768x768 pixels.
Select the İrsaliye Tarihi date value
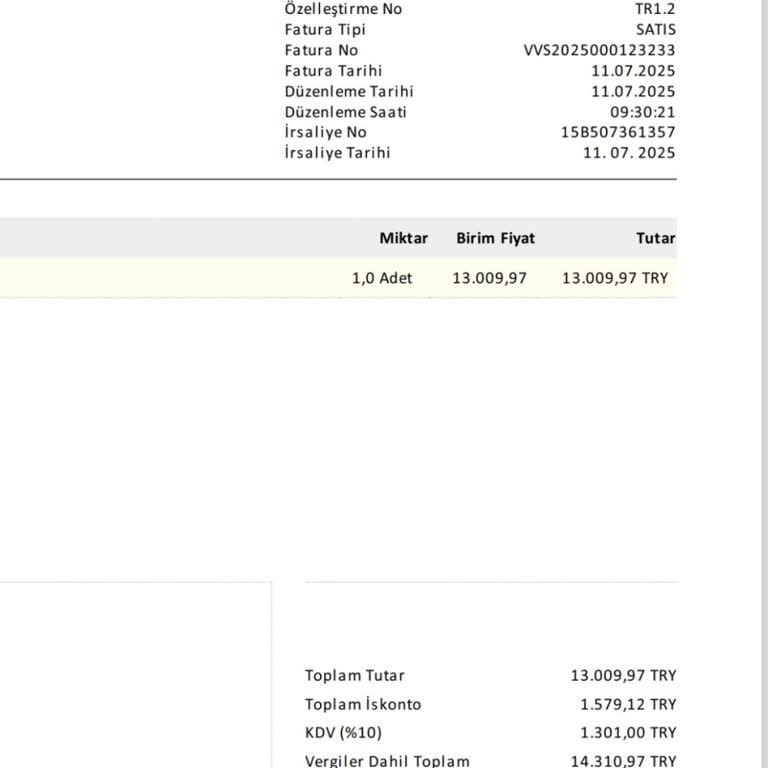pos(629,153)
